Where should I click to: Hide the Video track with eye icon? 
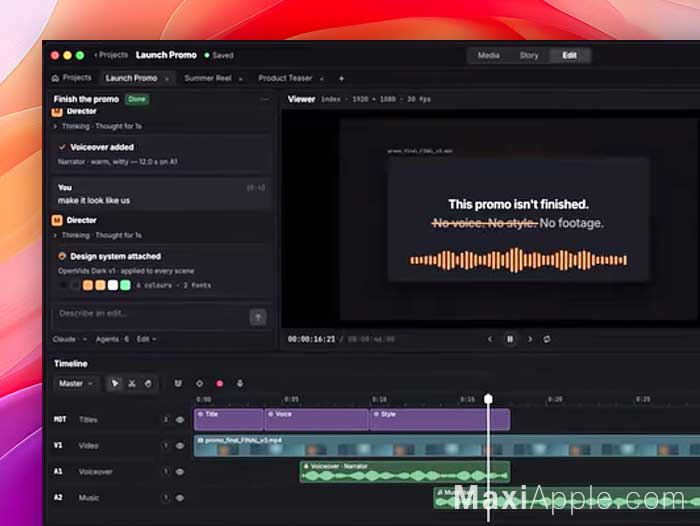[180, 446]
